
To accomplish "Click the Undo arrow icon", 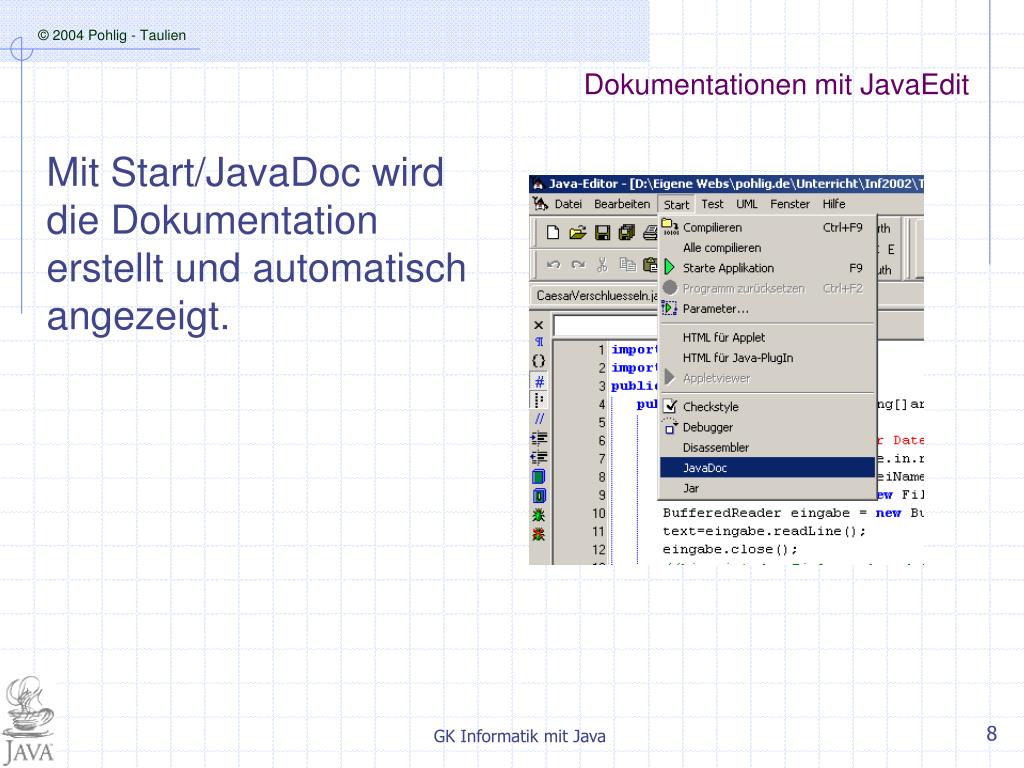I will 553,264.
